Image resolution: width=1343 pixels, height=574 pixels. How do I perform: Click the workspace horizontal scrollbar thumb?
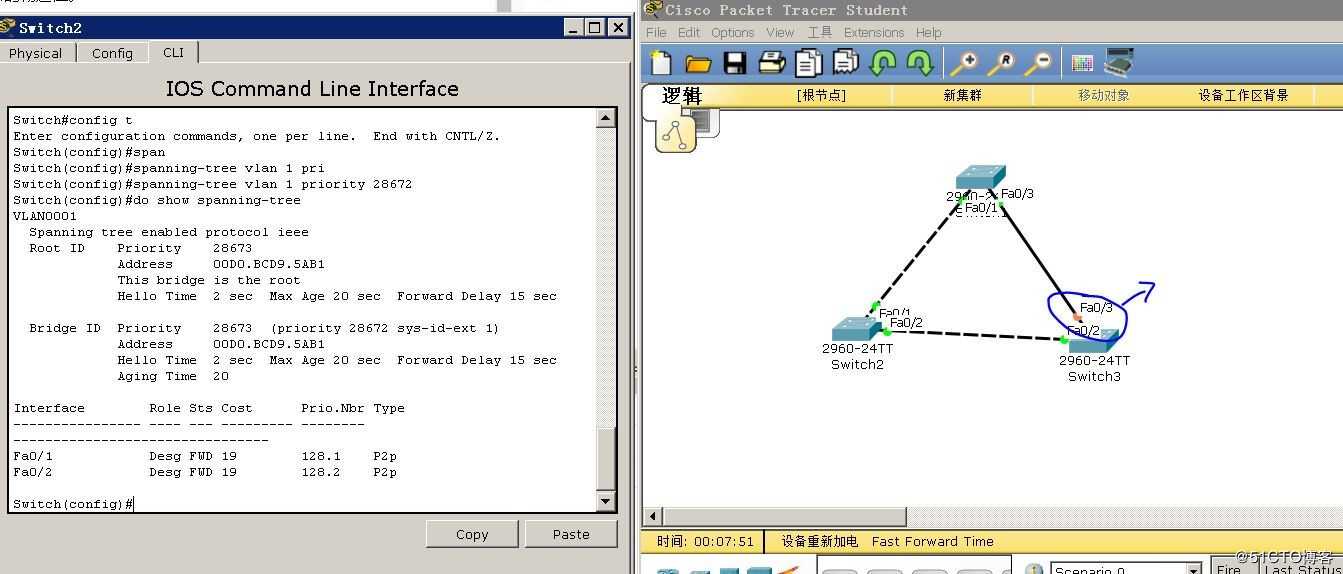(785, 516)
